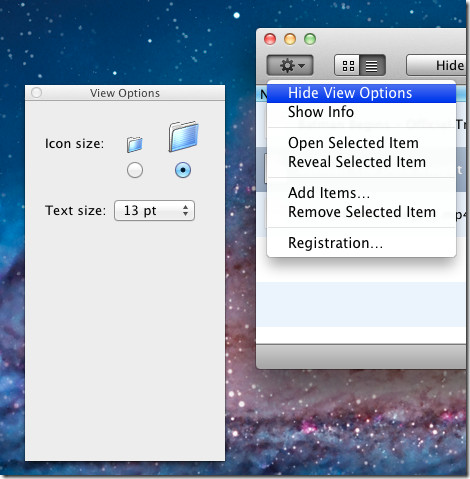Screen dimensions: 470x479
Task: Close the View Options panel
Action: click(x=37, y=93)
